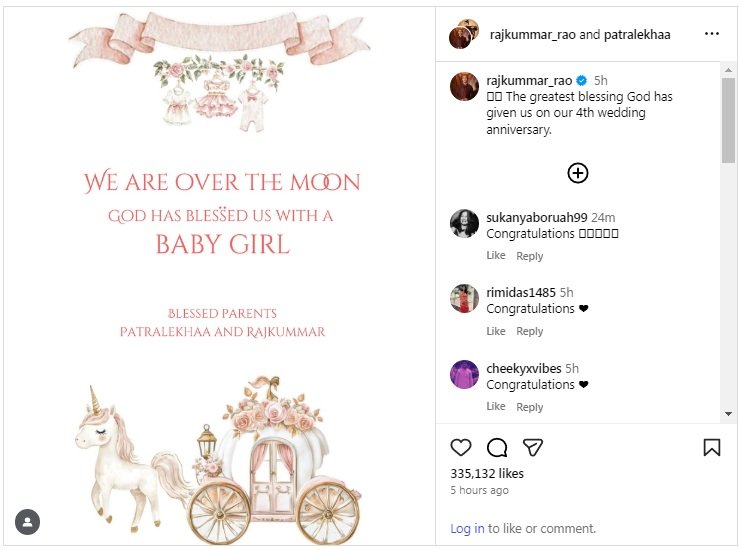Open rimidas1485's profile avatar
The width and height of the screenshot is (740, 550).
[465, 298]
